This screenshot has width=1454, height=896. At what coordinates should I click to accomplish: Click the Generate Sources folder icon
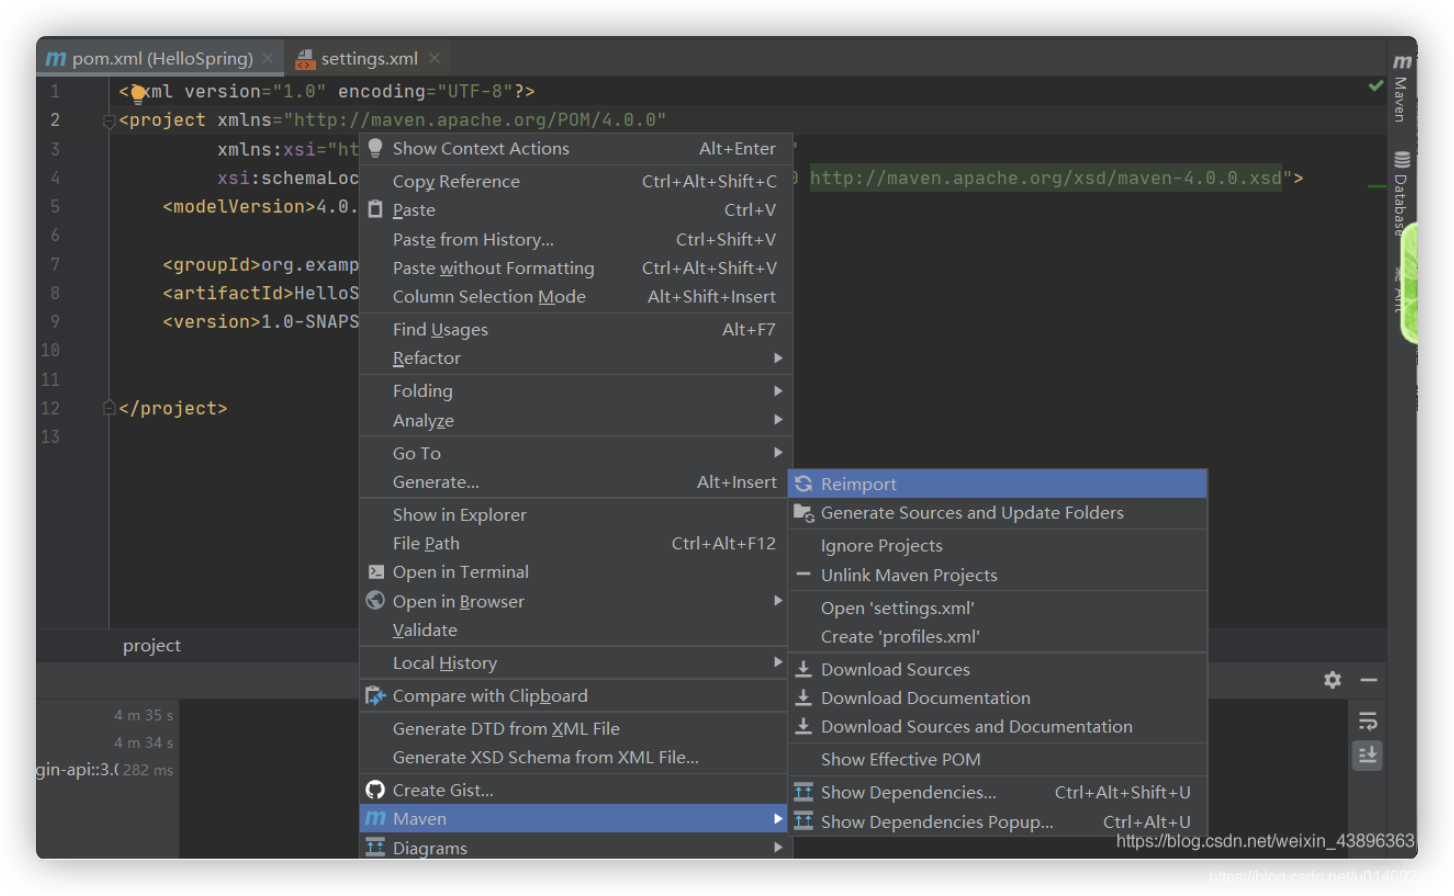(803, 513)
